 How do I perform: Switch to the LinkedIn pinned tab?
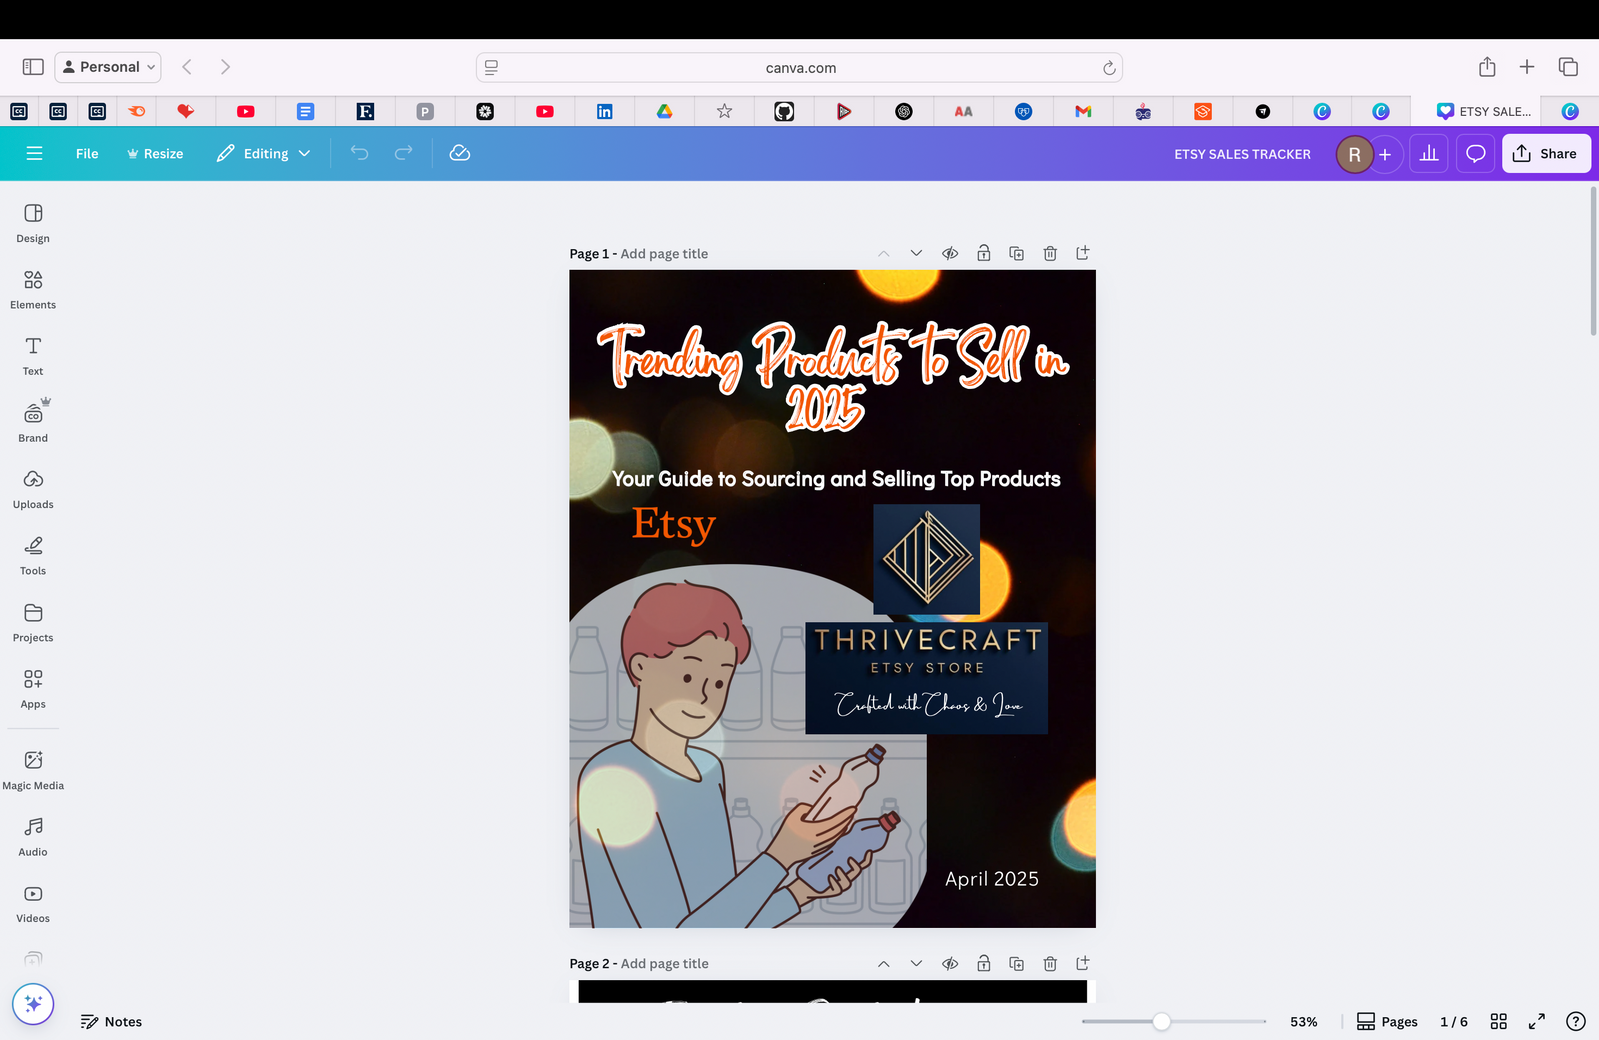(604, 111)
